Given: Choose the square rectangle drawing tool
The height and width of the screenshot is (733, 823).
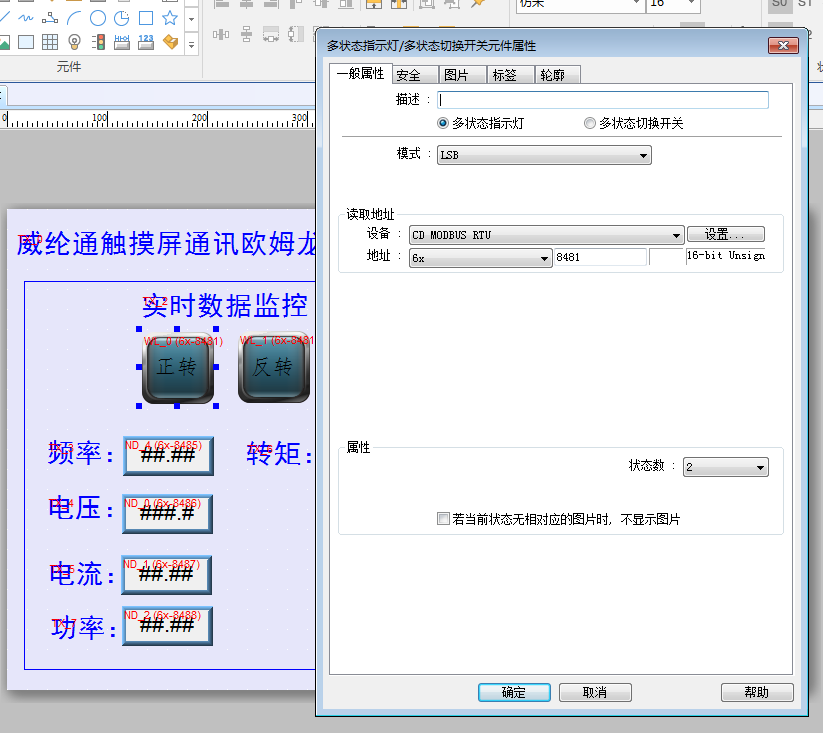Looking at the screenshot, I should coord(146,18).
